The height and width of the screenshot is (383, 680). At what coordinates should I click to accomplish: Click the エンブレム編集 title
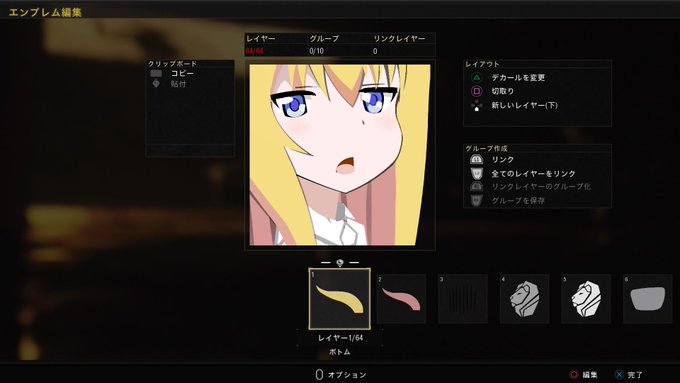click(46, 12)
